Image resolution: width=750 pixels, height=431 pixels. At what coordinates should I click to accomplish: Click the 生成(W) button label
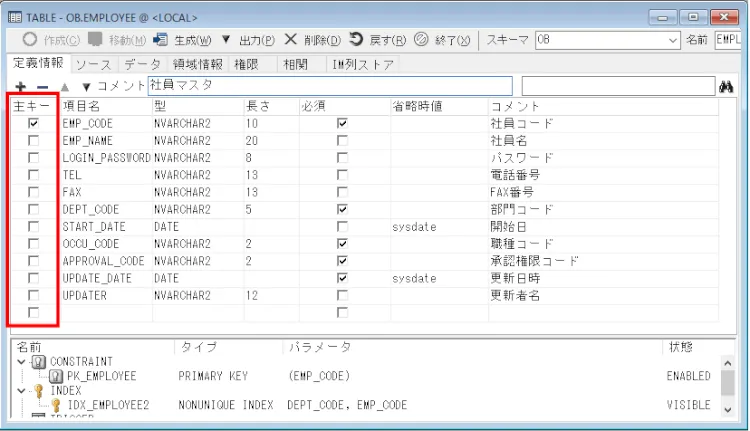tap(192, 41)
